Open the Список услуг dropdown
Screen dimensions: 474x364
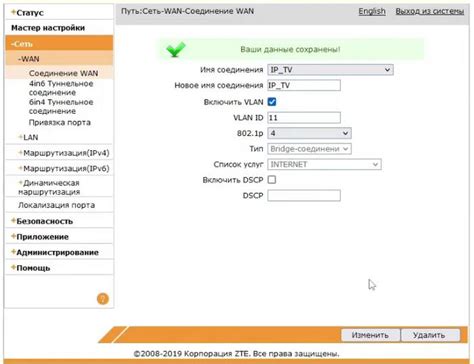(324, 164)
